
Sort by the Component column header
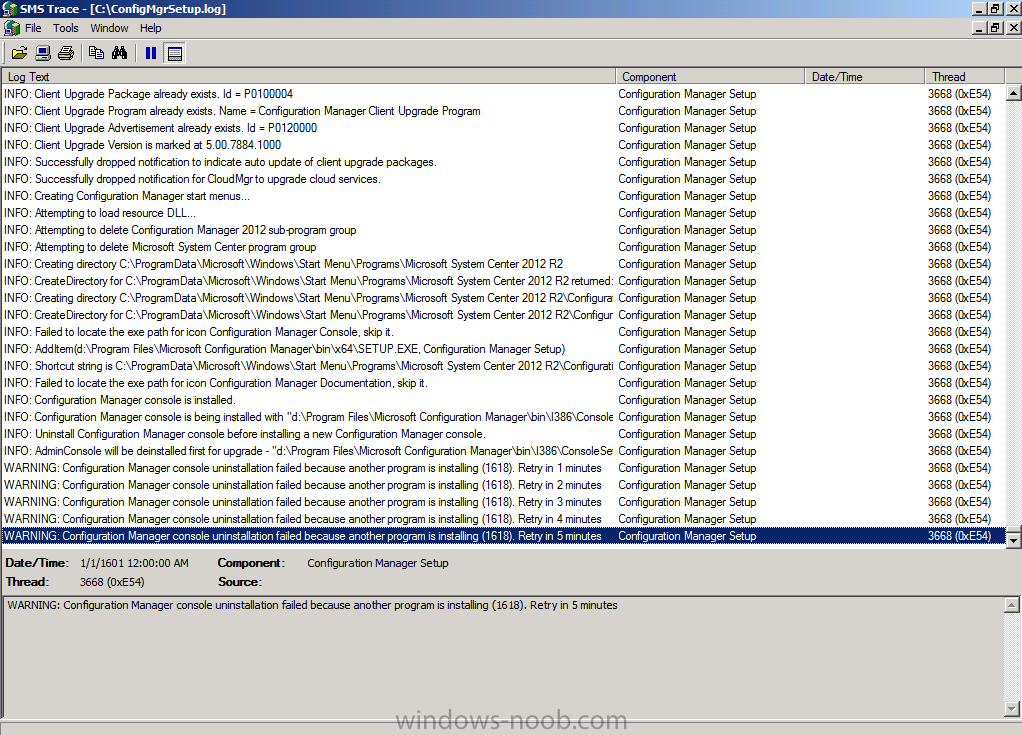click(x=710, y=76)
